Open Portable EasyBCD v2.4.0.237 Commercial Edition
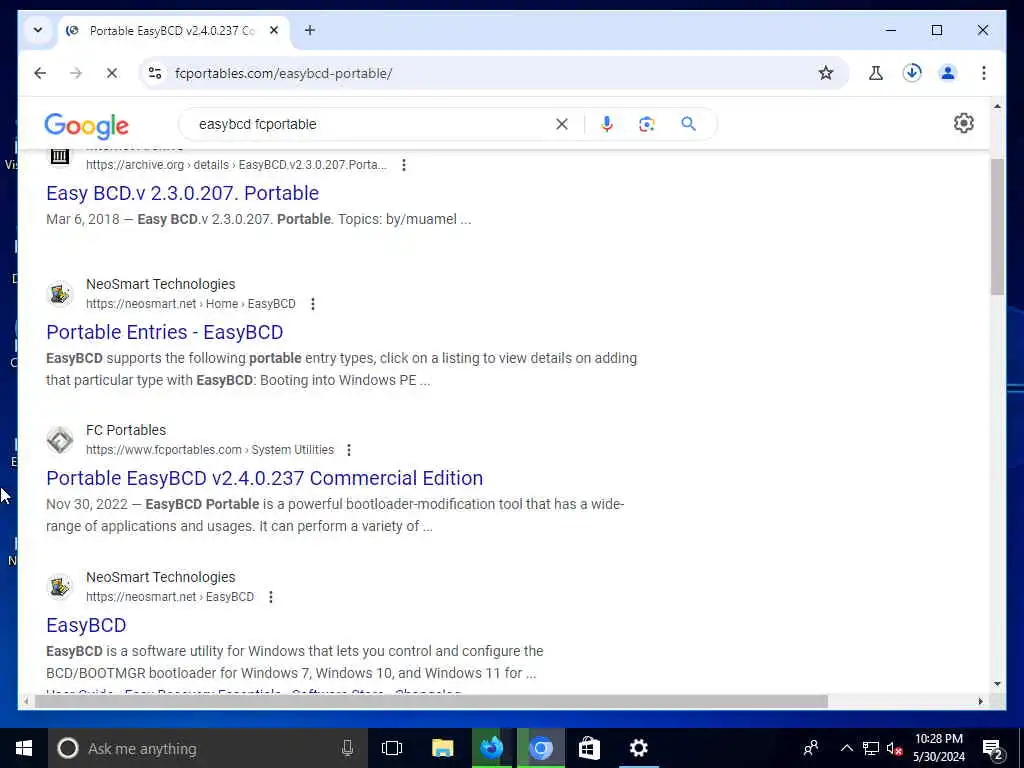 click(x=264, y=478)
